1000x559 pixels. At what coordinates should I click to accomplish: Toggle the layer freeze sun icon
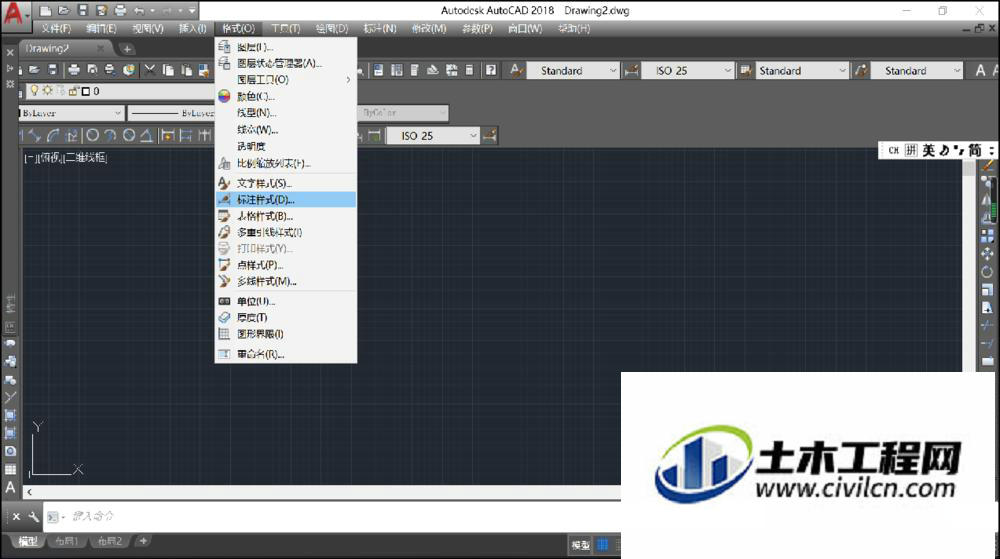point(47,91)
